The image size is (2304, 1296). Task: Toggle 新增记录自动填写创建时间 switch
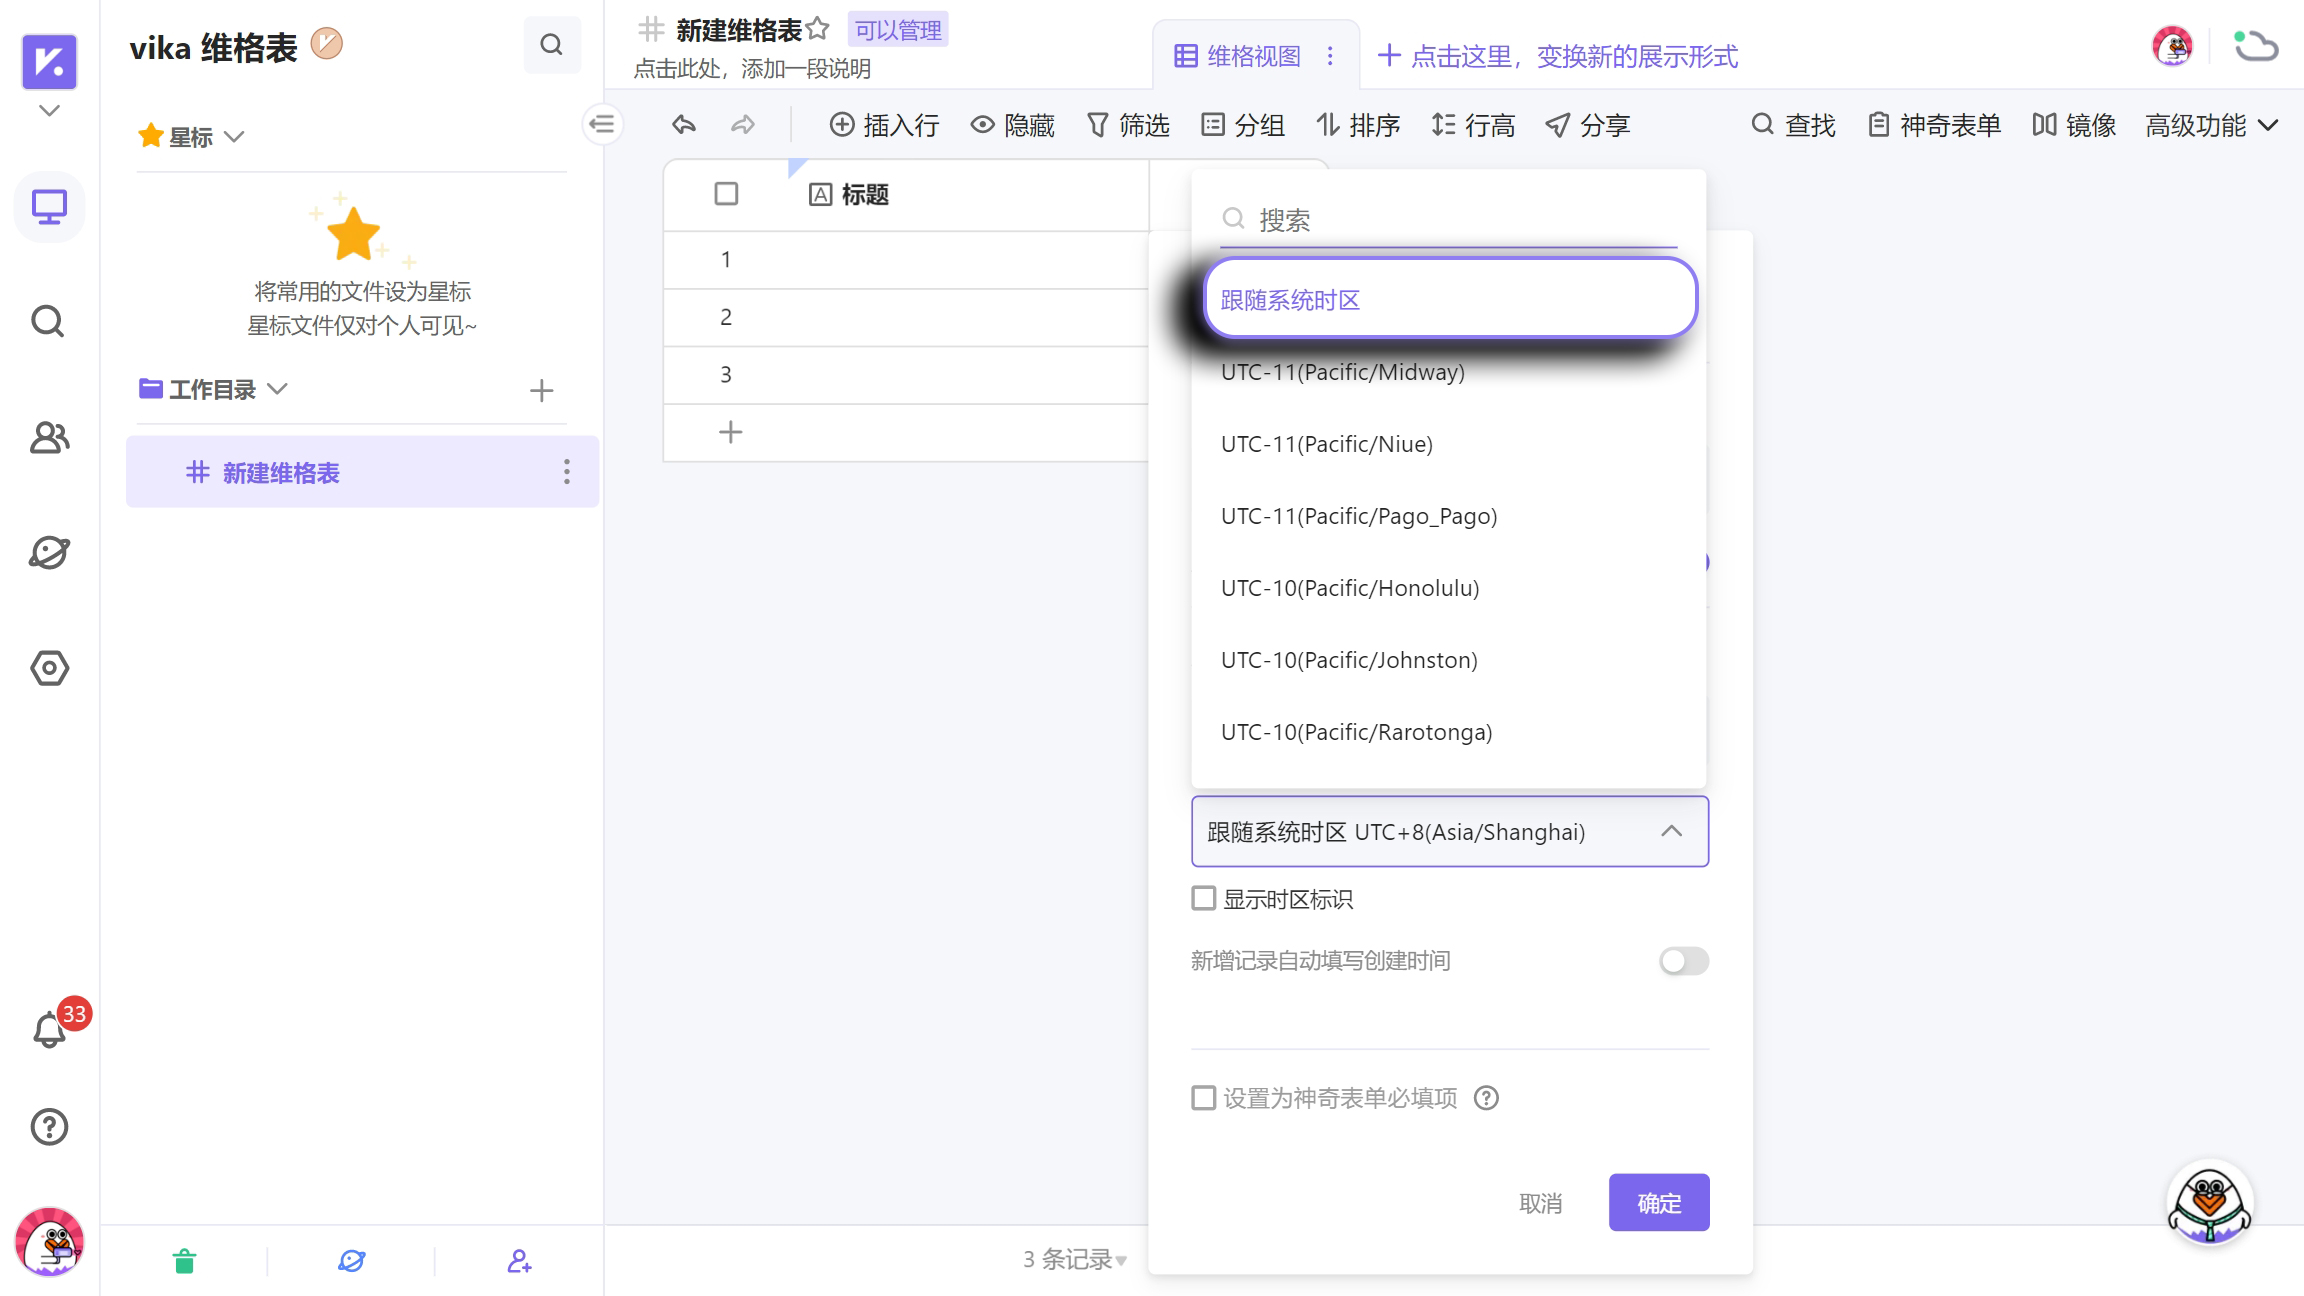click(1684, 961)
